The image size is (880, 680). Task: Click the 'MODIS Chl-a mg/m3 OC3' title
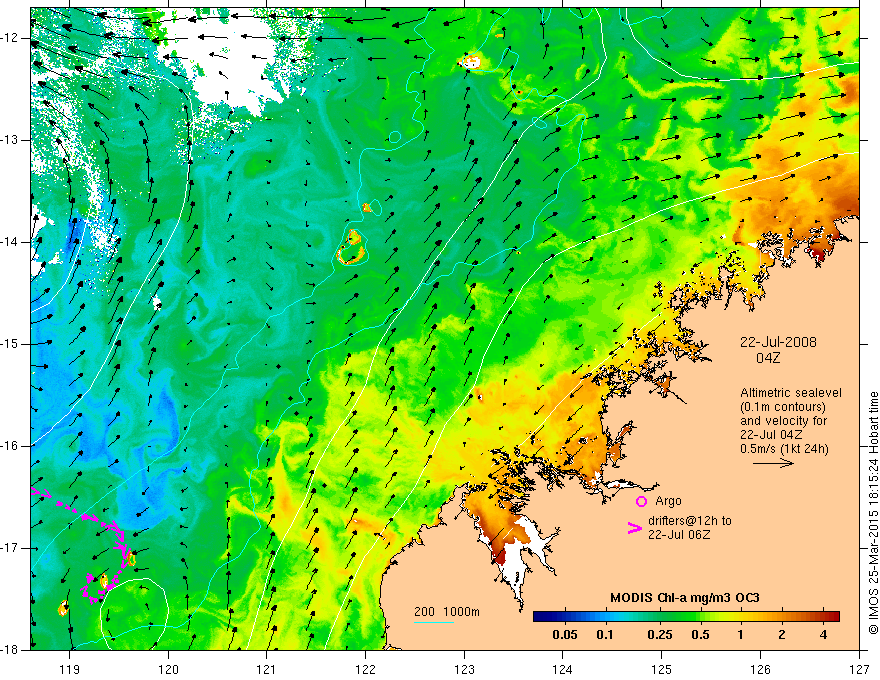685,598
